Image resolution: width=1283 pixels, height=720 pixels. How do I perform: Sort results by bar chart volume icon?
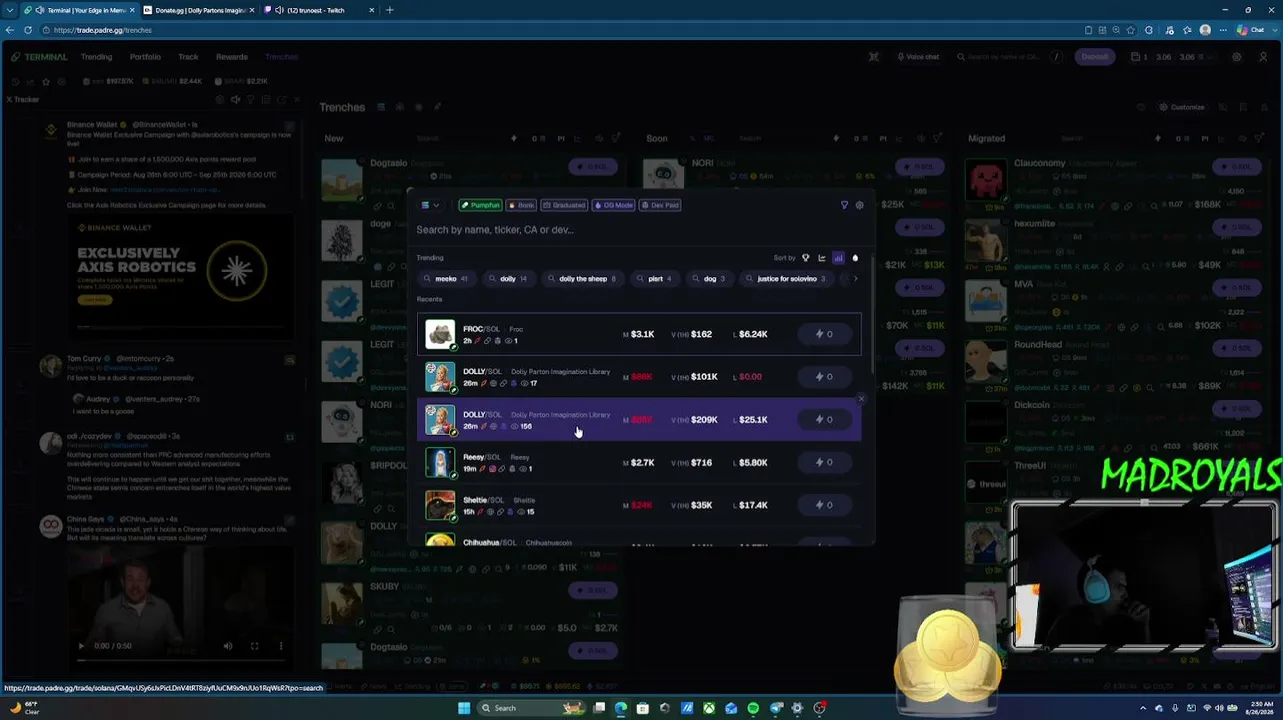click(x=838, y=258)
